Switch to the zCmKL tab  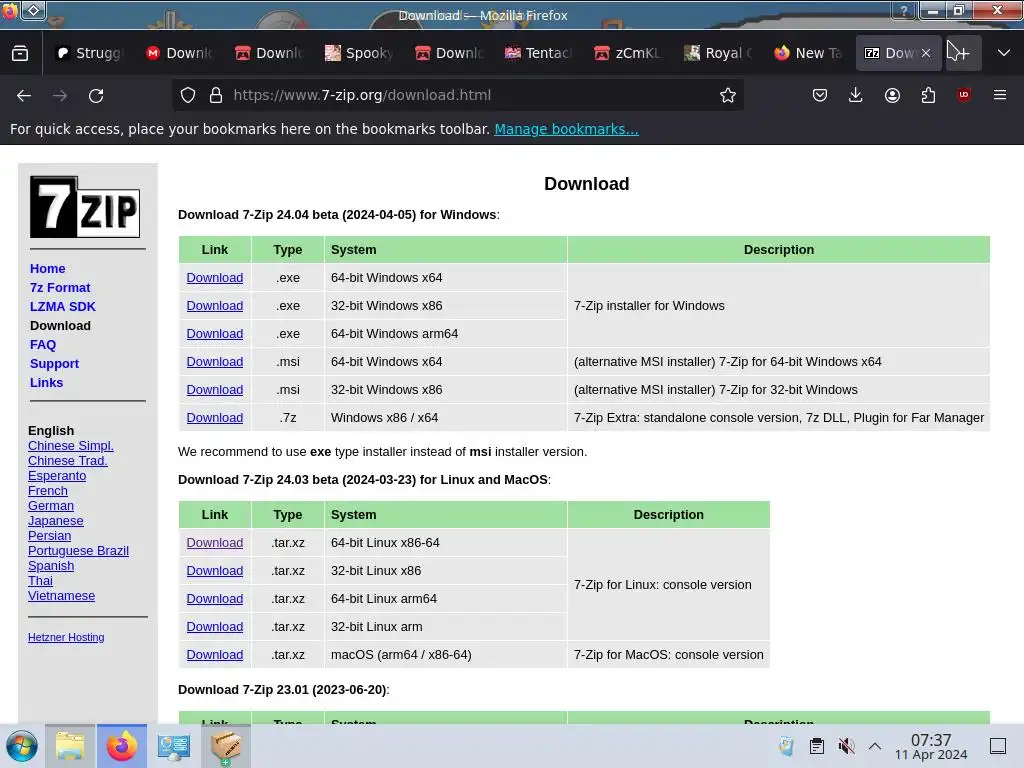click(x=628, y=53)
